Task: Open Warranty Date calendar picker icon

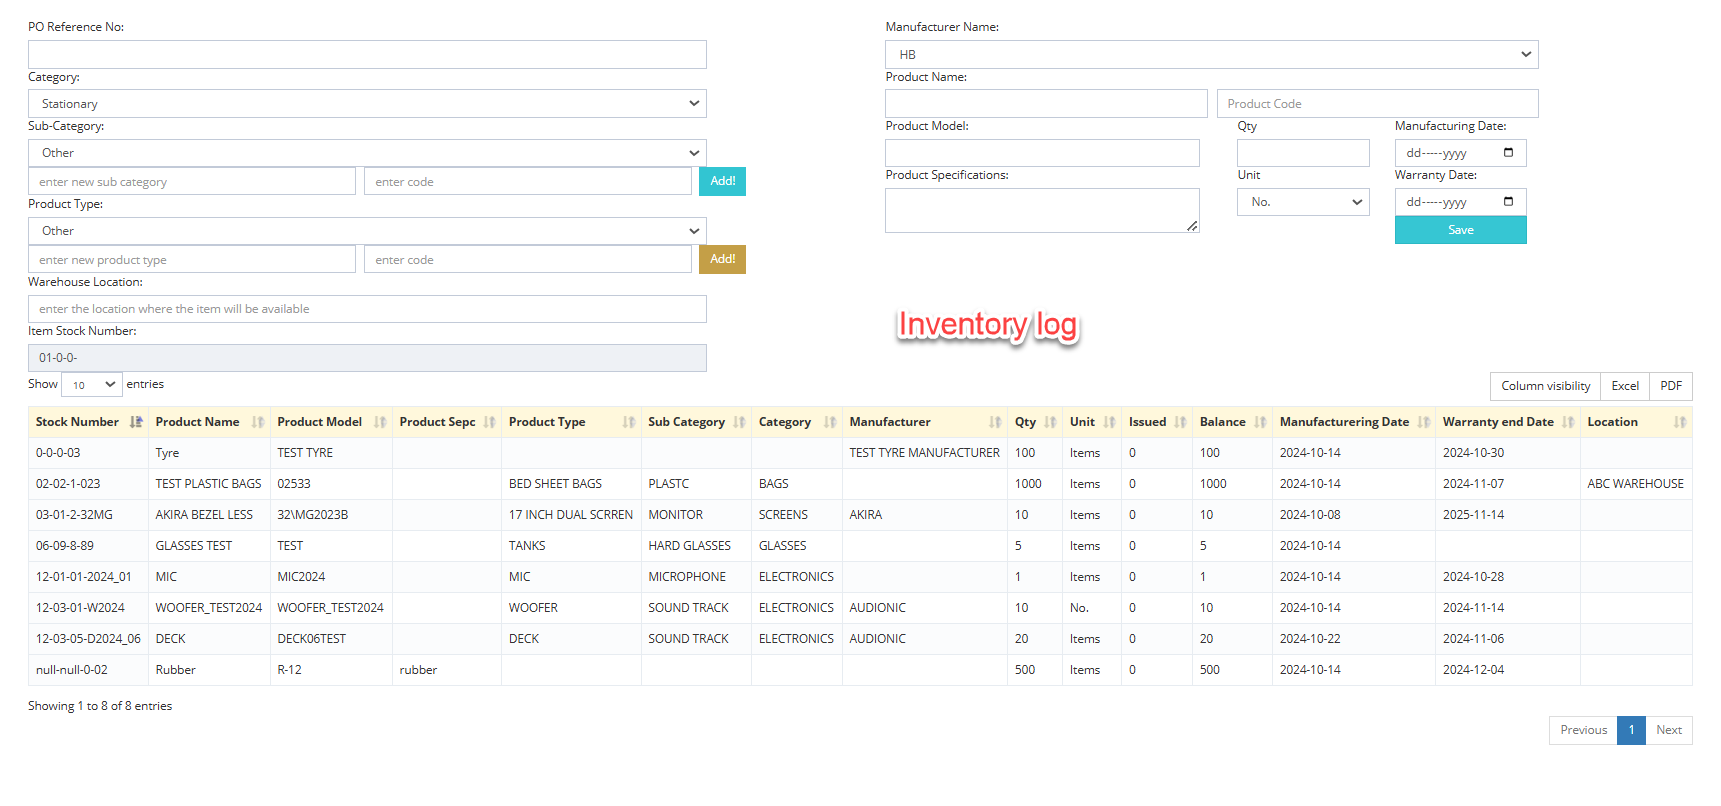Action: coord(1508,202)
